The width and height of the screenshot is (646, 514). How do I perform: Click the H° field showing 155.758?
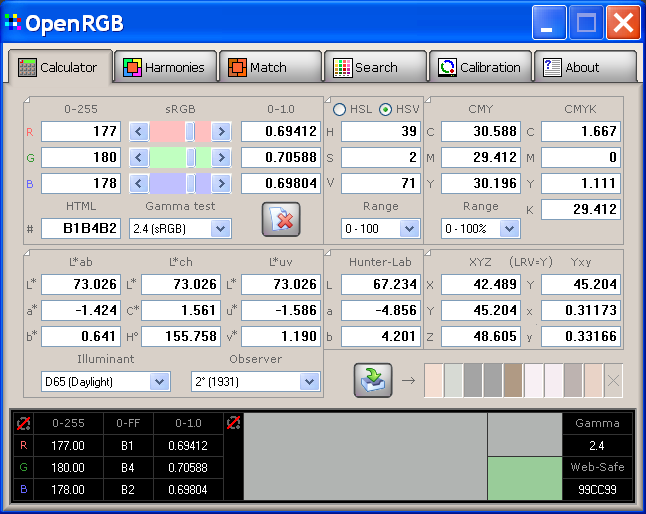click(x=181, y=336)
